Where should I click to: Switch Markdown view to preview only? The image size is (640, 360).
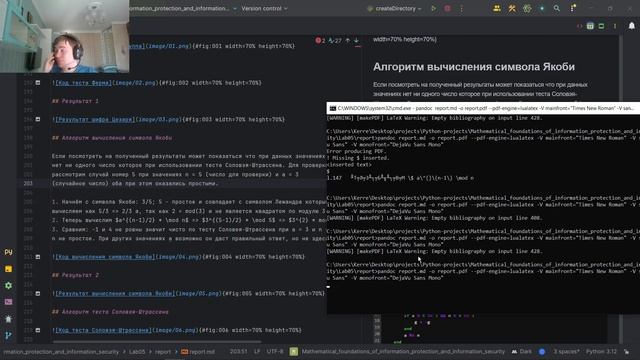click(x=601, y=26)
